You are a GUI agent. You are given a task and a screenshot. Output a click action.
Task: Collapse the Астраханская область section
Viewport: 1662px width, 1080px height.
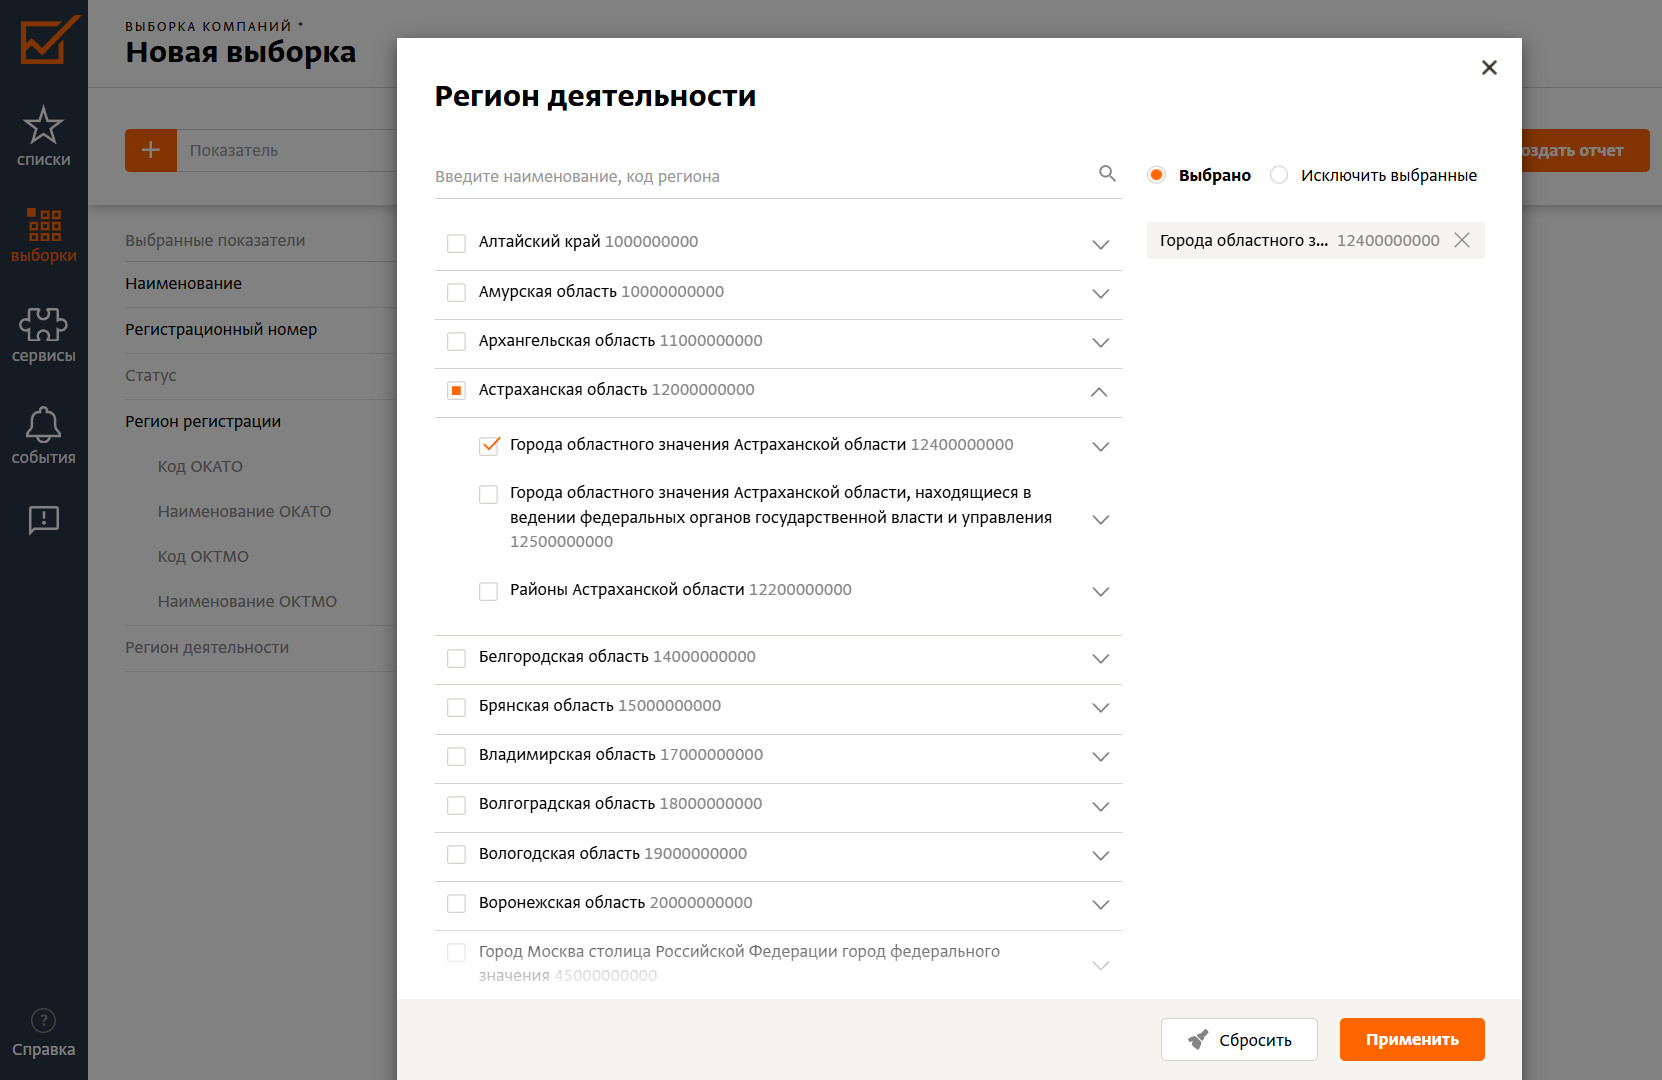(x=1099, y=392)
